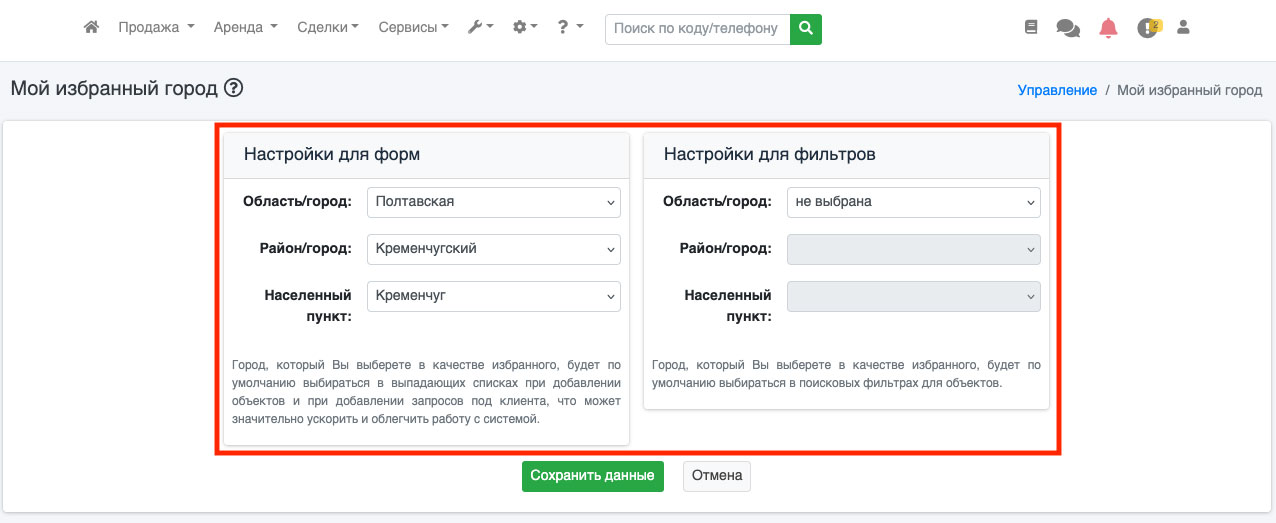Expand the filters 'не выбрана' region dropdown
The image size is (1276, 523).
(x=913, y=202)
